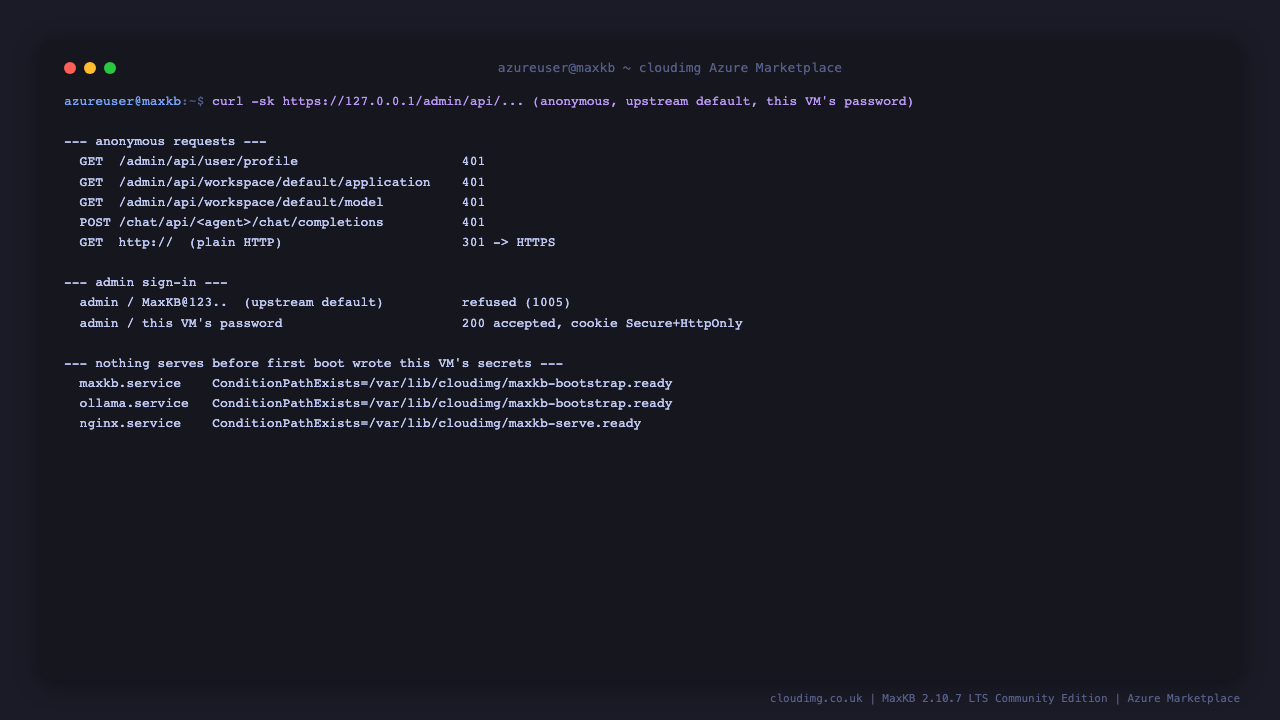Image resolution: width=1280 pixels, height=720 pixels.
Task: Select the anonymous requests section header
Action: pos(165,142)
